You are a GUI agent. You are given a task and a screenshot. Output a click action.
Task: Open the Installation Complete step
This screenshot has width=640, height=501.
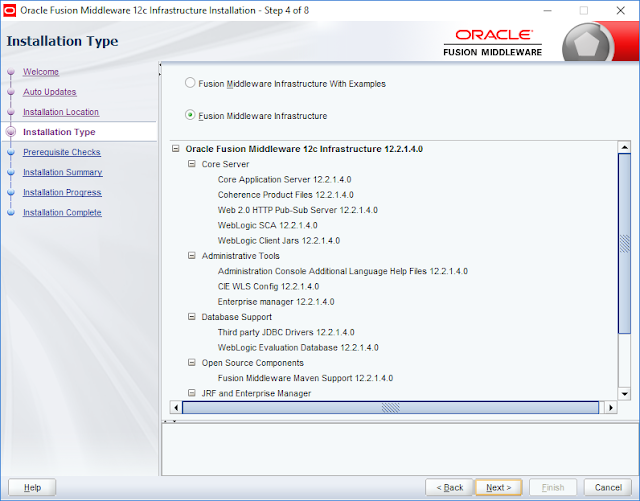coord(62,212)
